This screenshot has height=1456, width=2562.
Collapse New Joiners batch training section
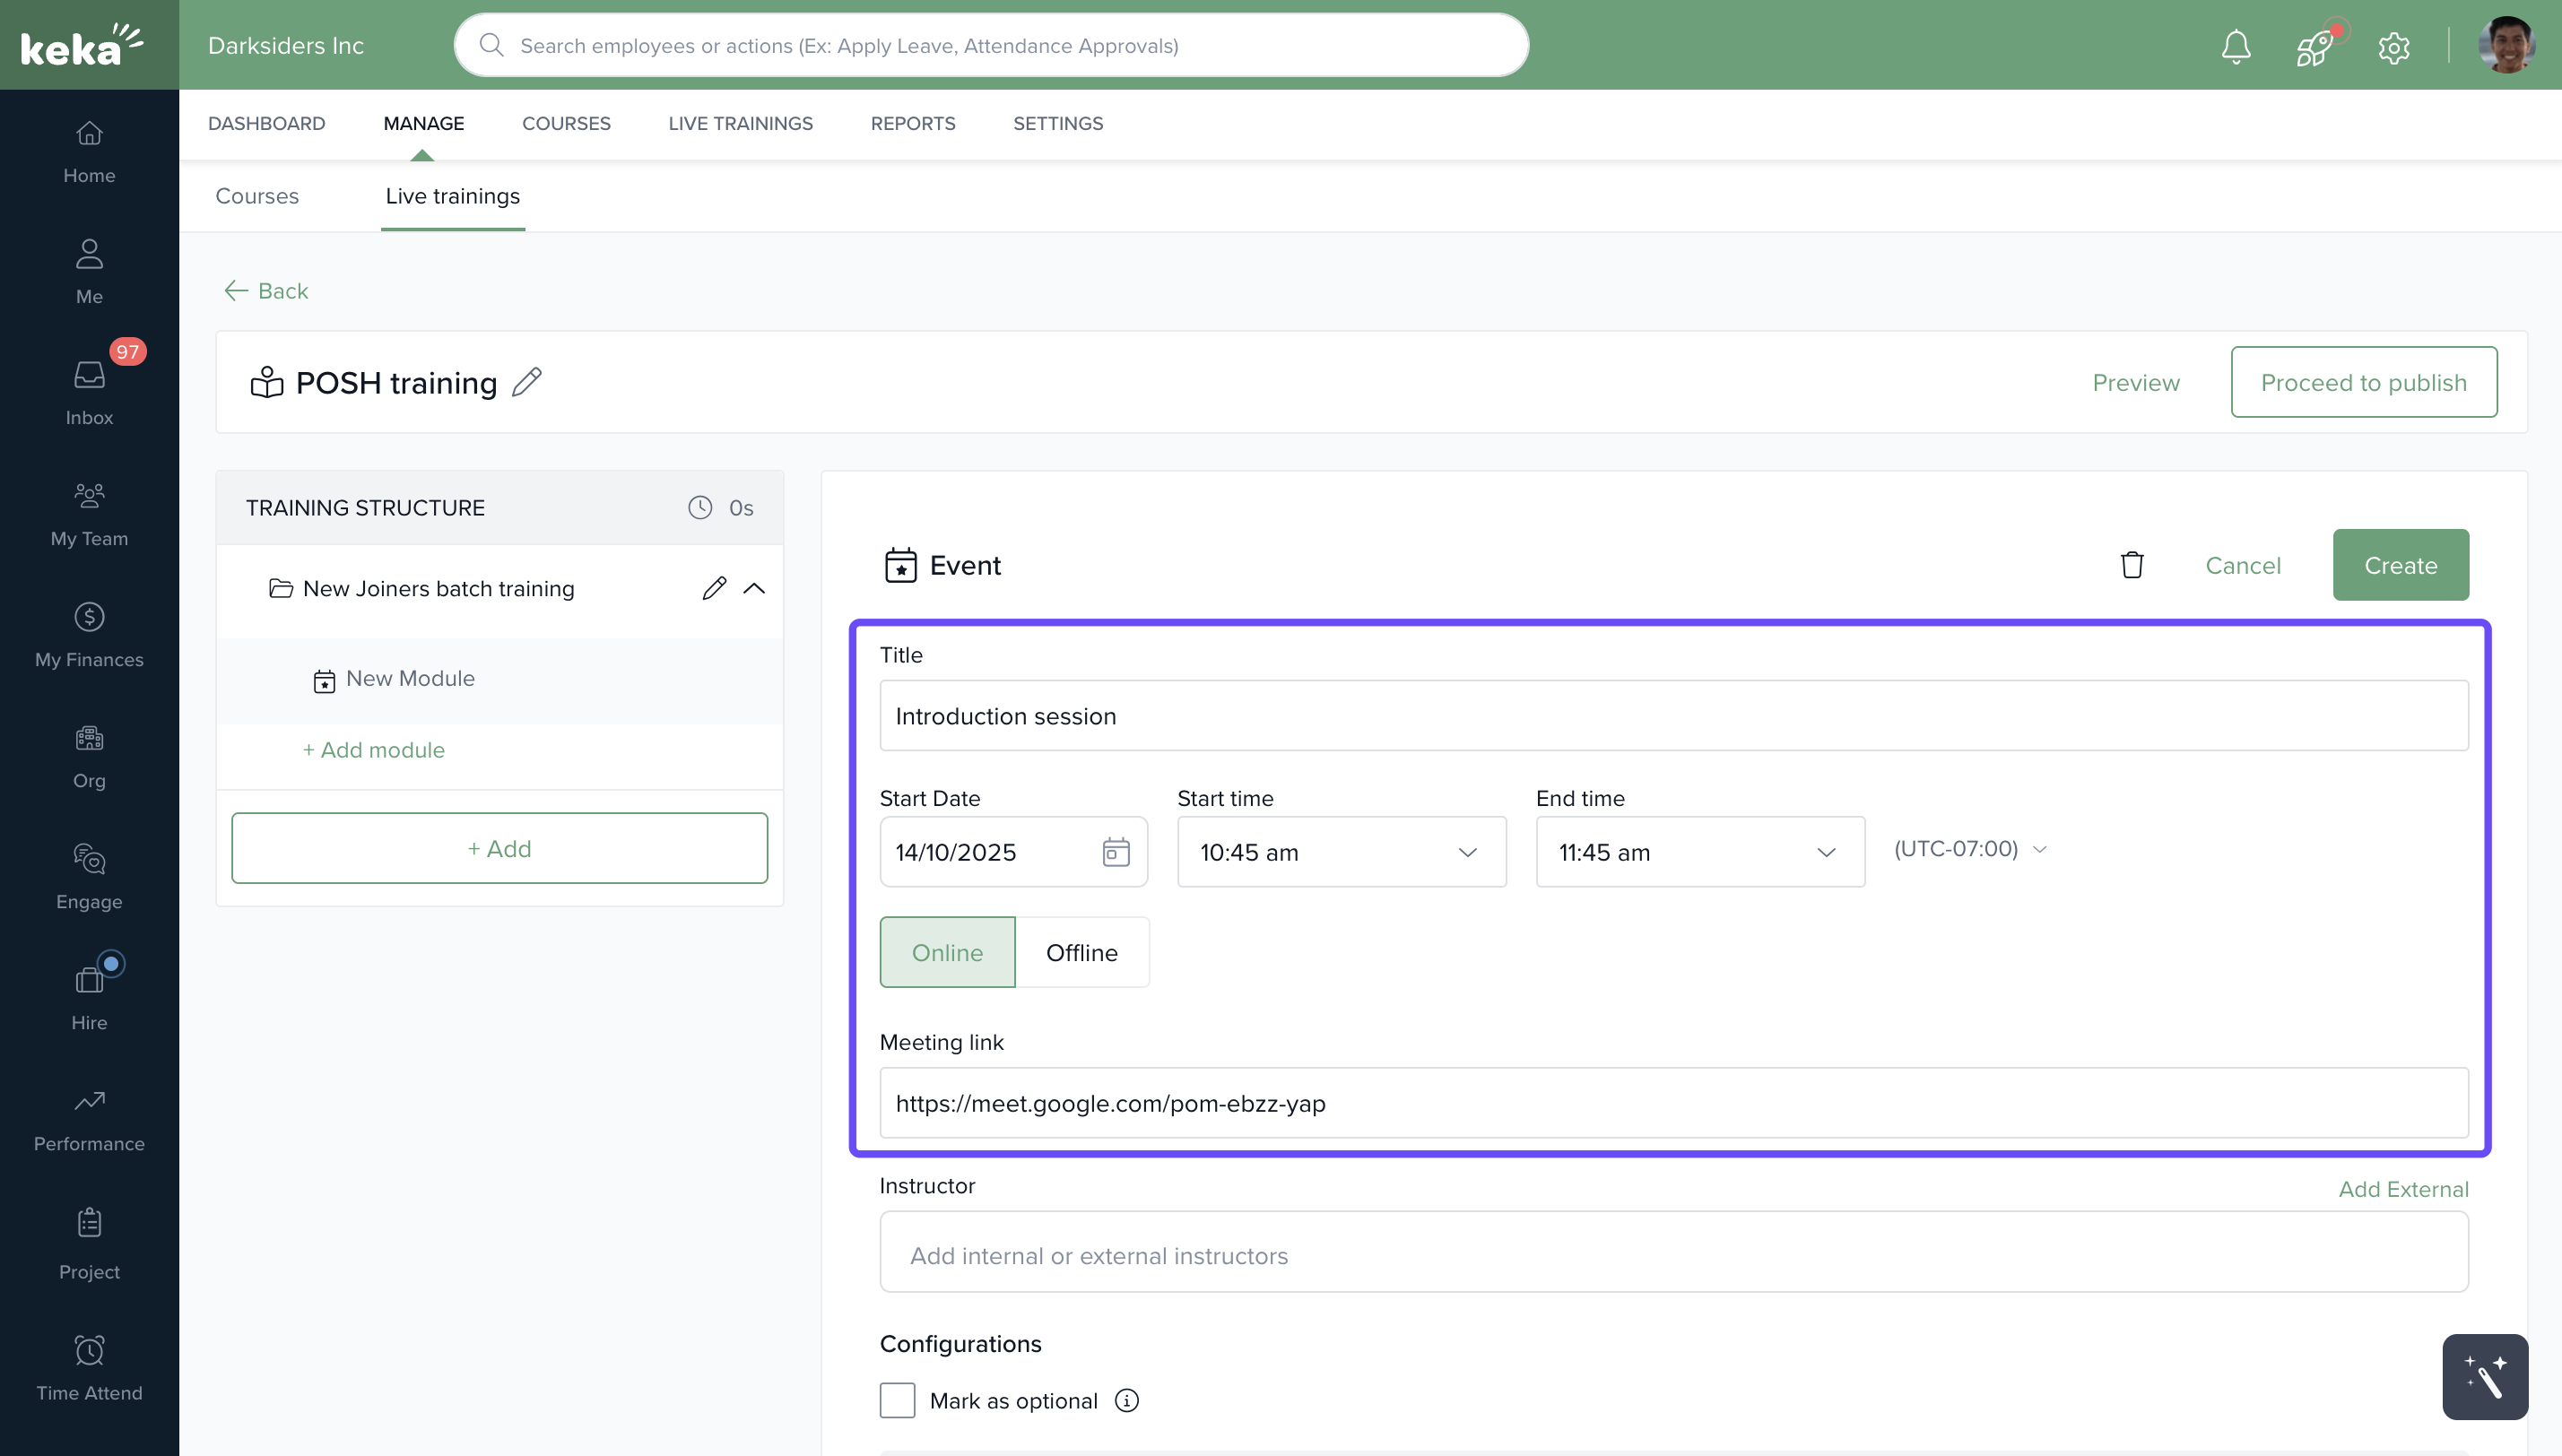754,588
